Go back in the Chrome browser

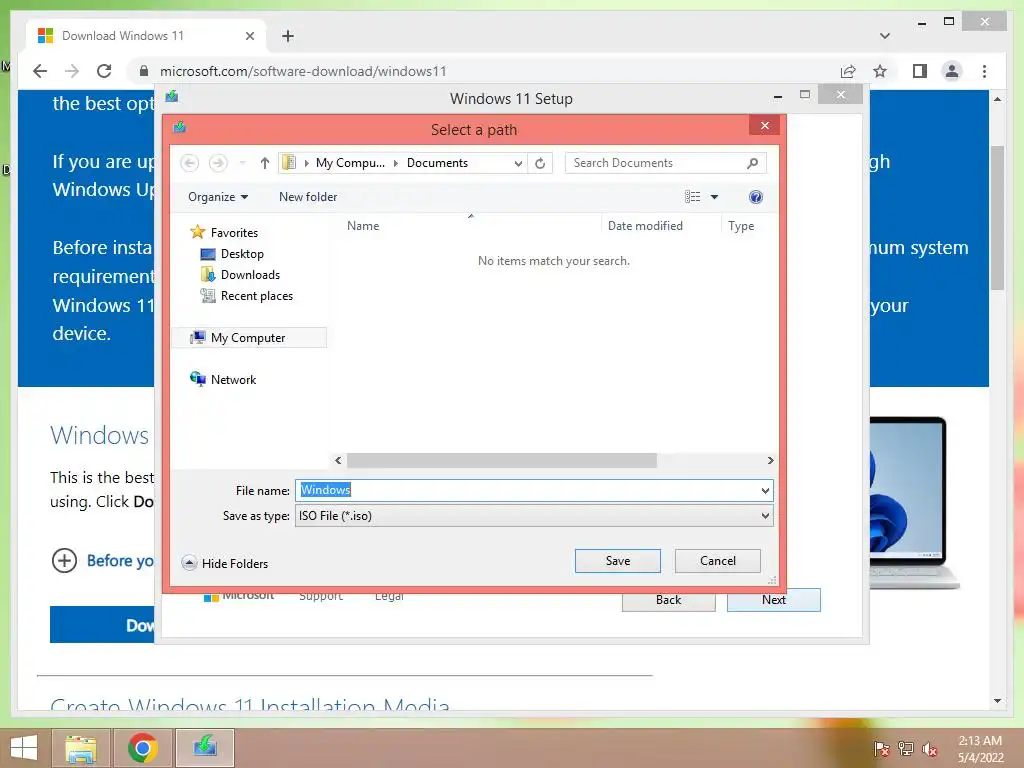[x=40, y=71]
